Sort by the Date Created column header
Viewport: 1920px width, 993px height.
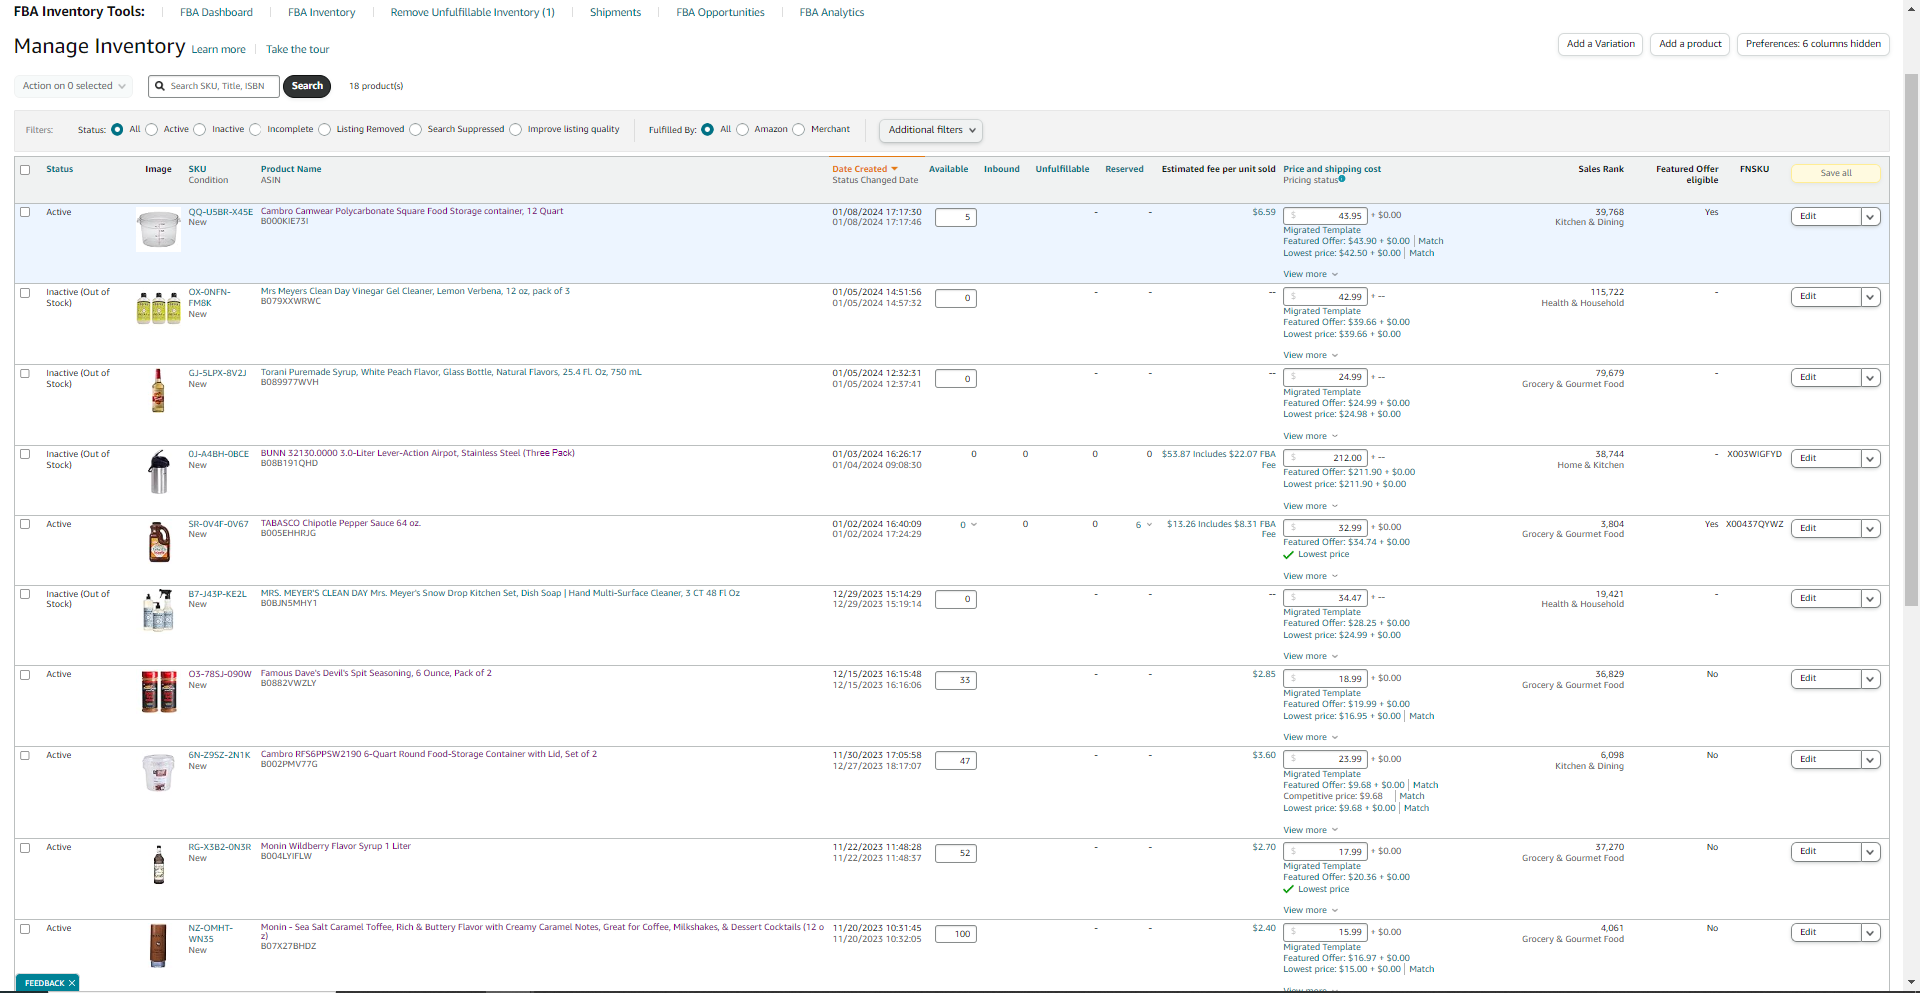coord(864,169)
